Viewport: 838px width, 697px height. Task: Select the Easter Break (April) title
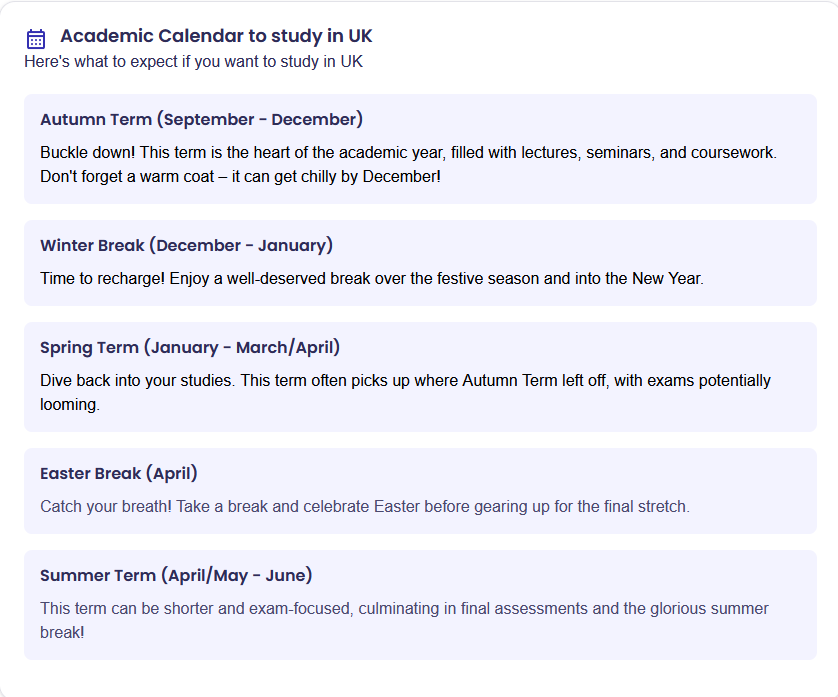[x=119, y=474]
